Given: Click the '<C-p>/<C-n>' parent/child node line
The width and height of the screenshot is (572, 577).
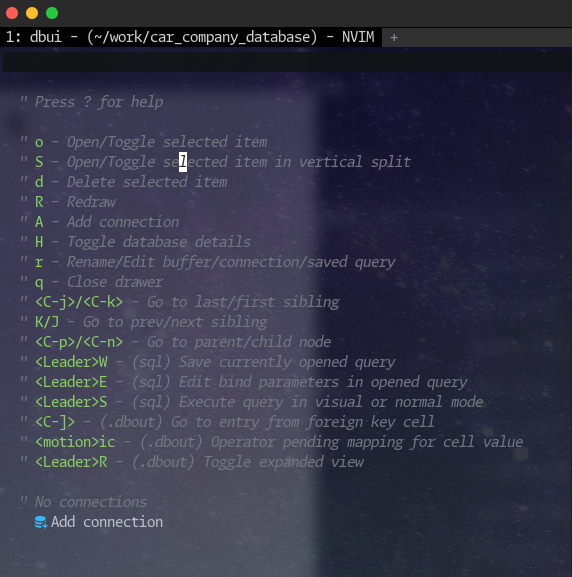Looking at the screenshot, I should (176, 342).
